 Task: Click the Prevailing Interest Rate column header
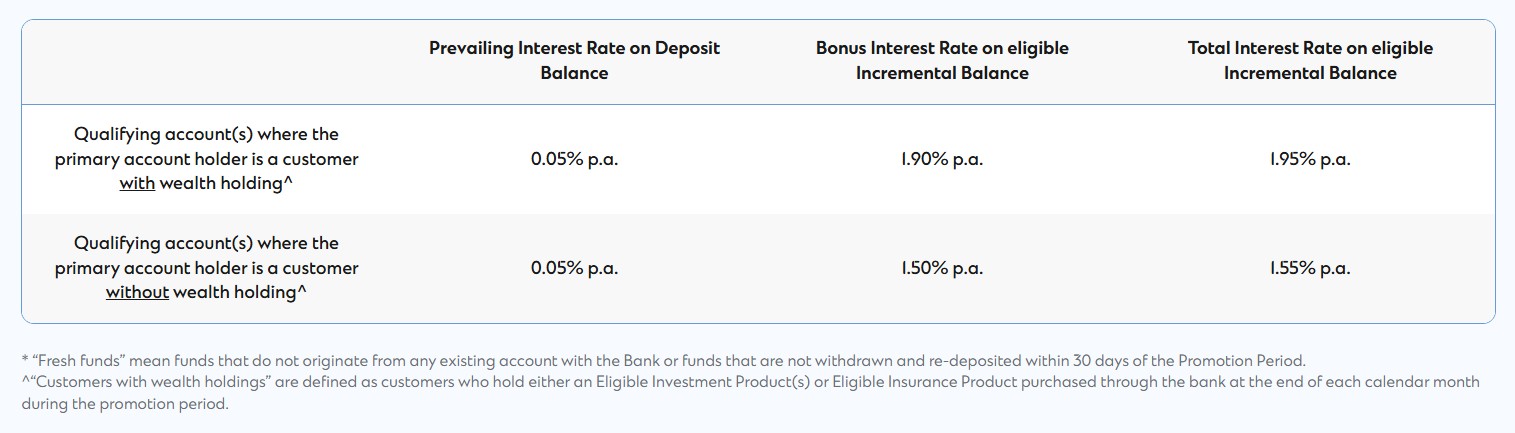[x=574, y=60]
